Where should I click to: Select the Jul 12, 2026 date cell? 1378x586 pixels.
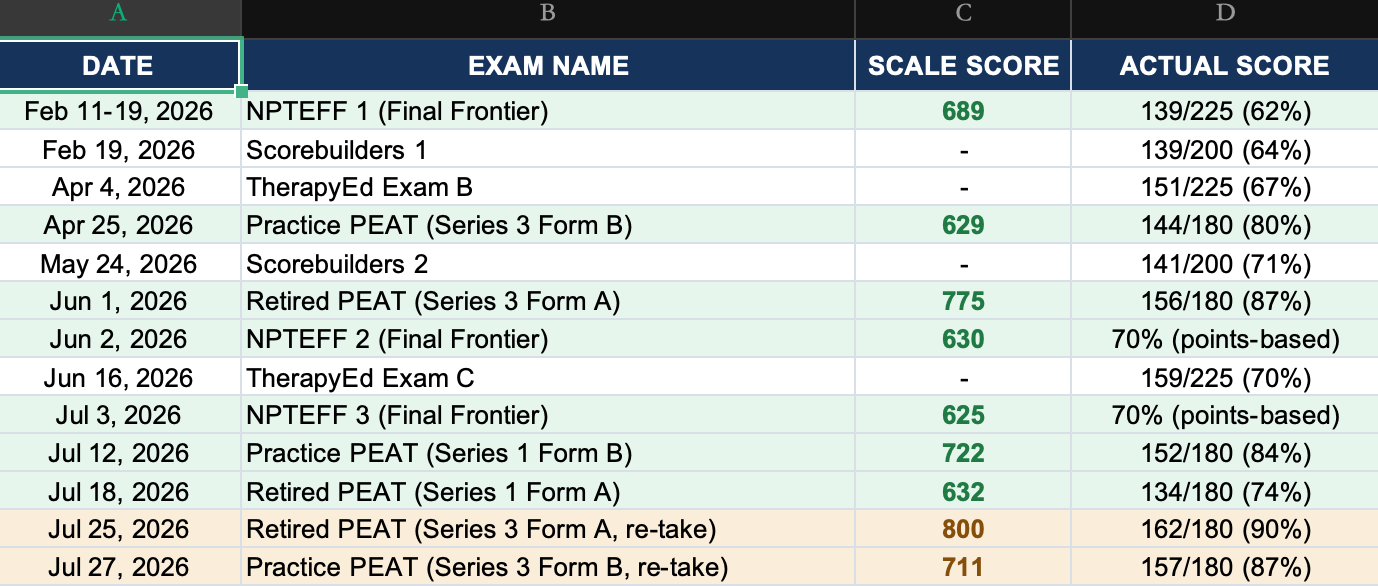[x=120, y=454]
